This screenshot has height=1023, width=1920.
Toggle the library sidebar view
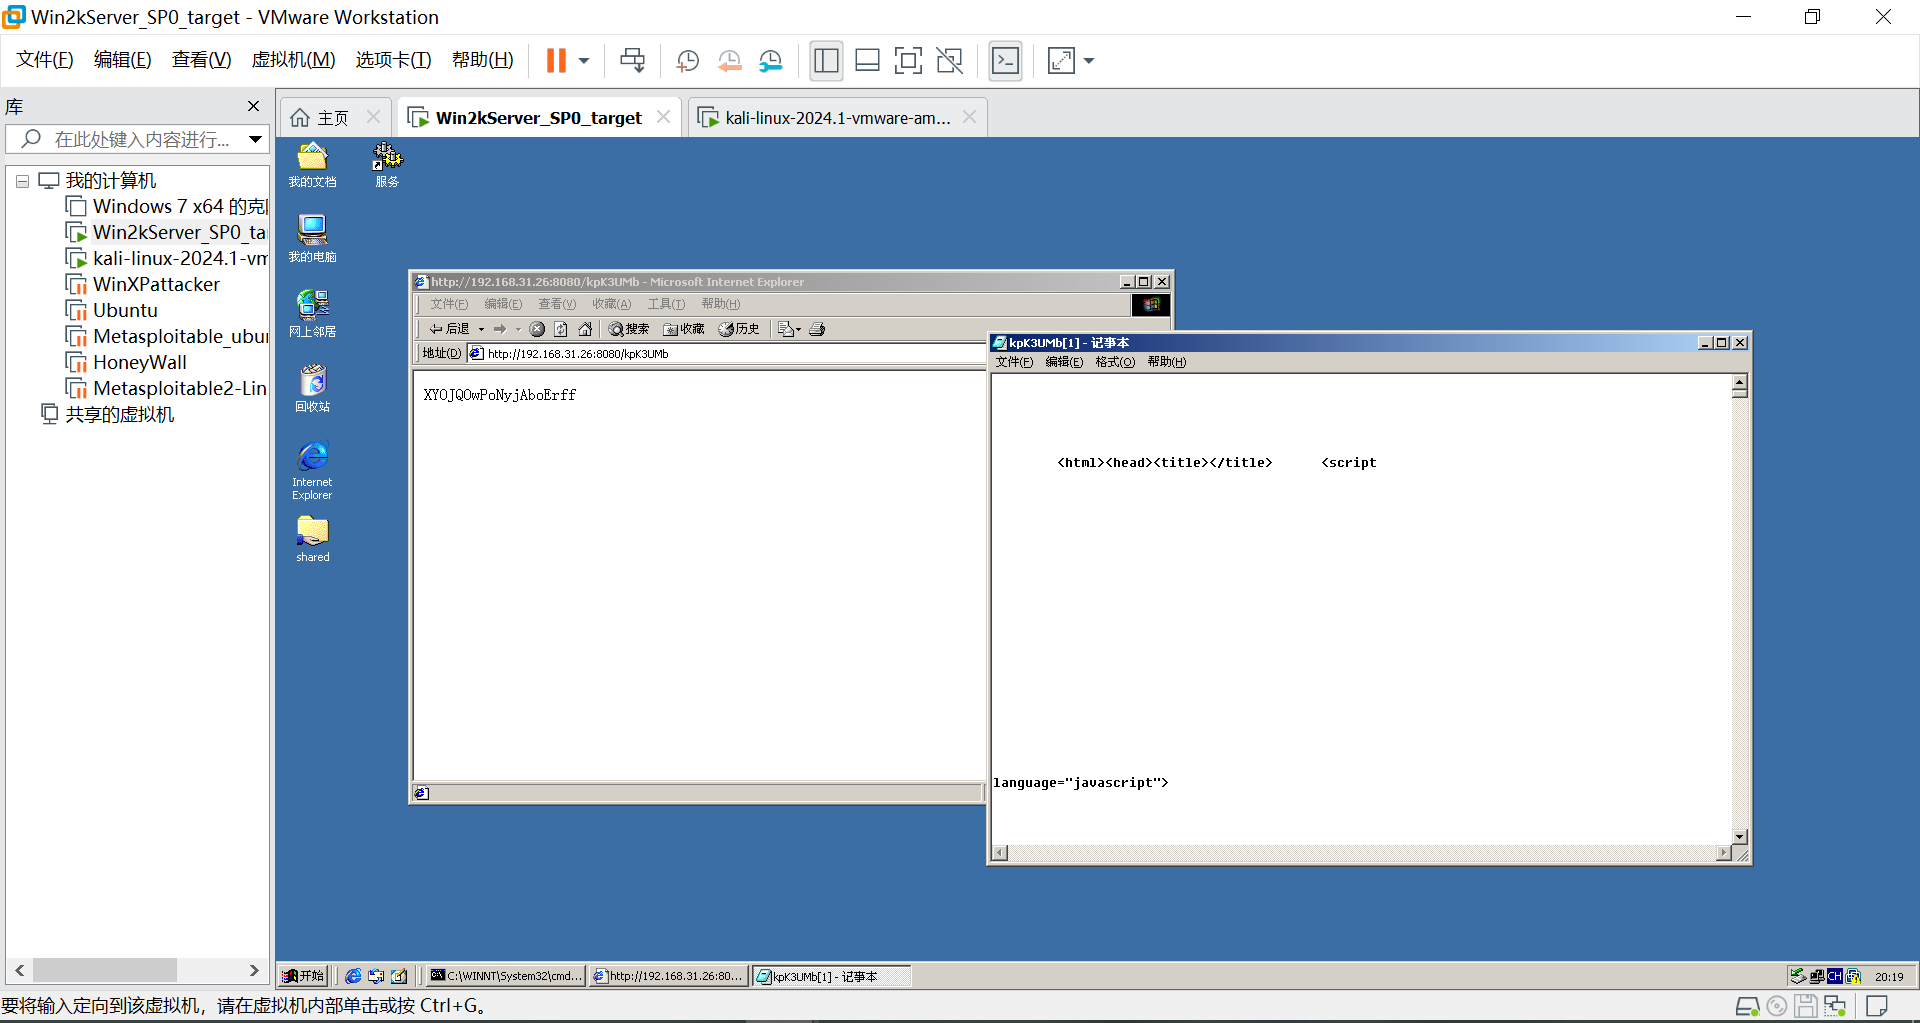[x=826, y=61]
